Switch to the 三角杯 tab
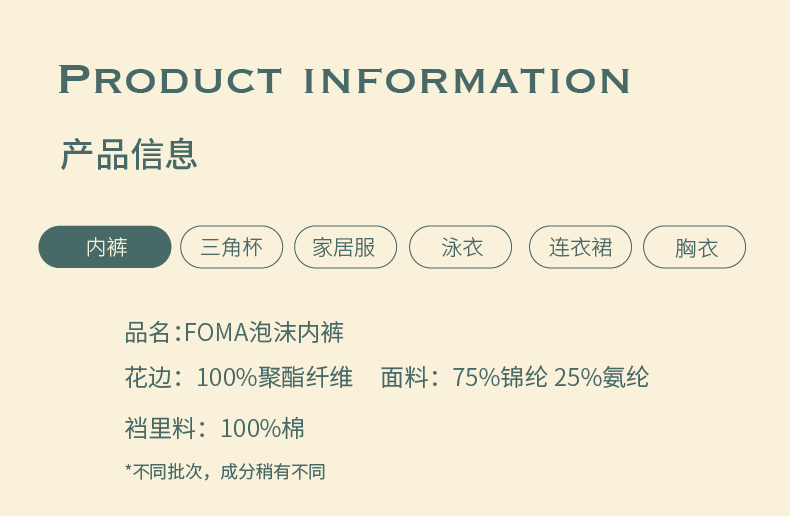This screenshot has height=516, width=790. click(231, 247)
